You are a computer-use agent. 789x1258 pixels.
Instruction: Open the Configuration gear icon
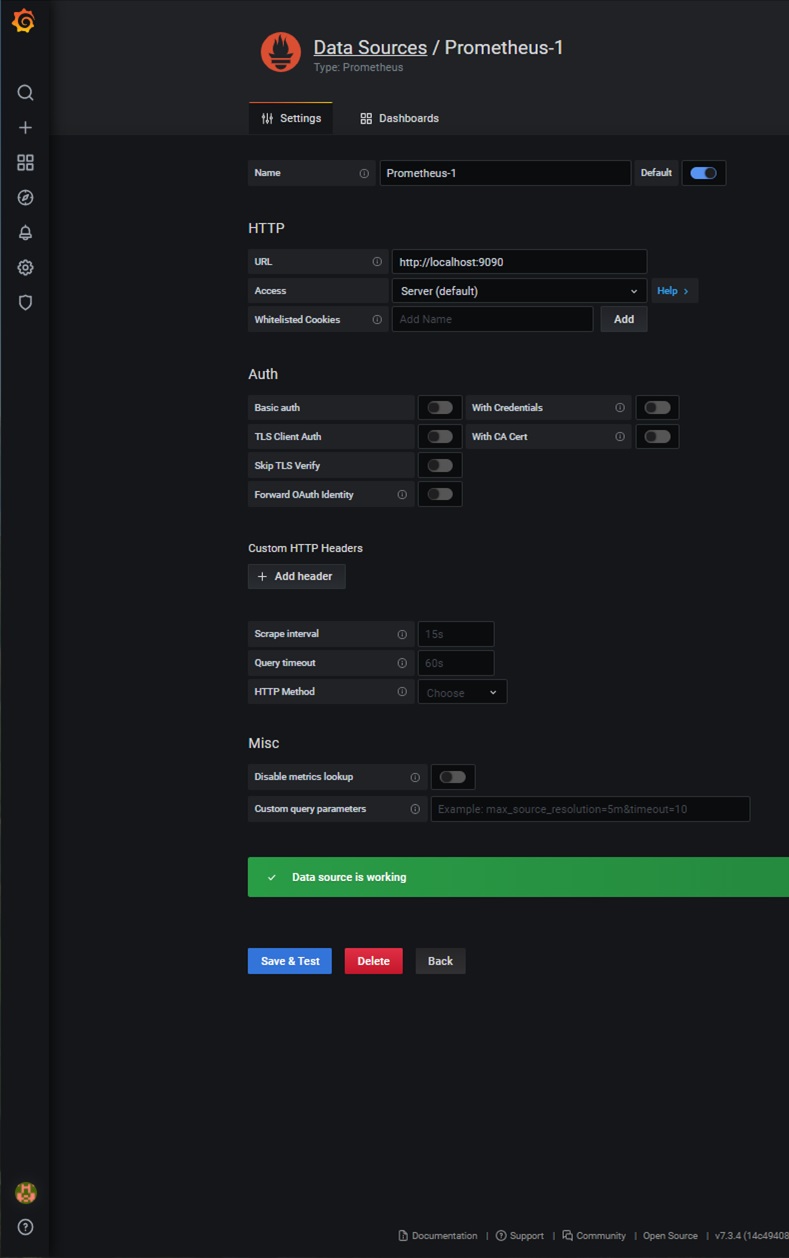(26, 268)
